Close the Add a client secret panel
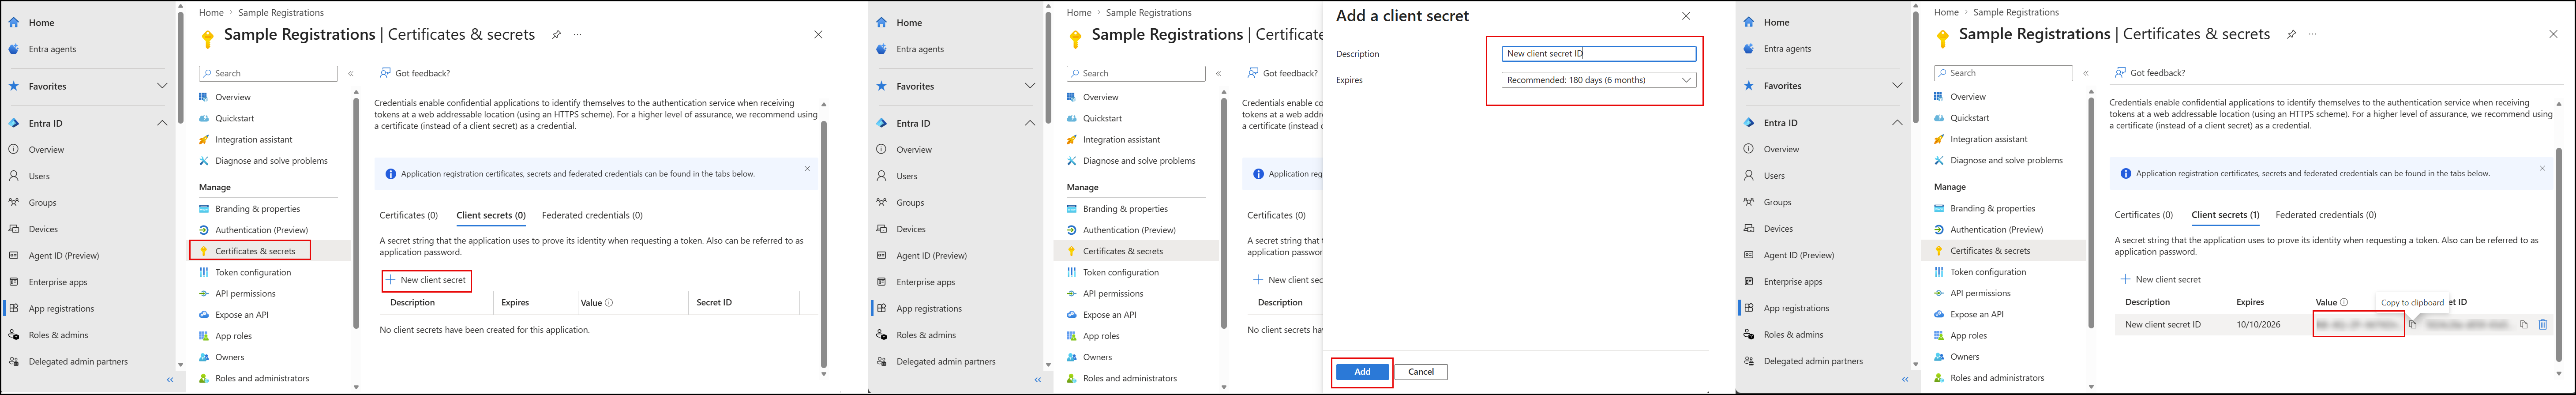This screenshot has width=2576, height=395. coord(1686,16)
